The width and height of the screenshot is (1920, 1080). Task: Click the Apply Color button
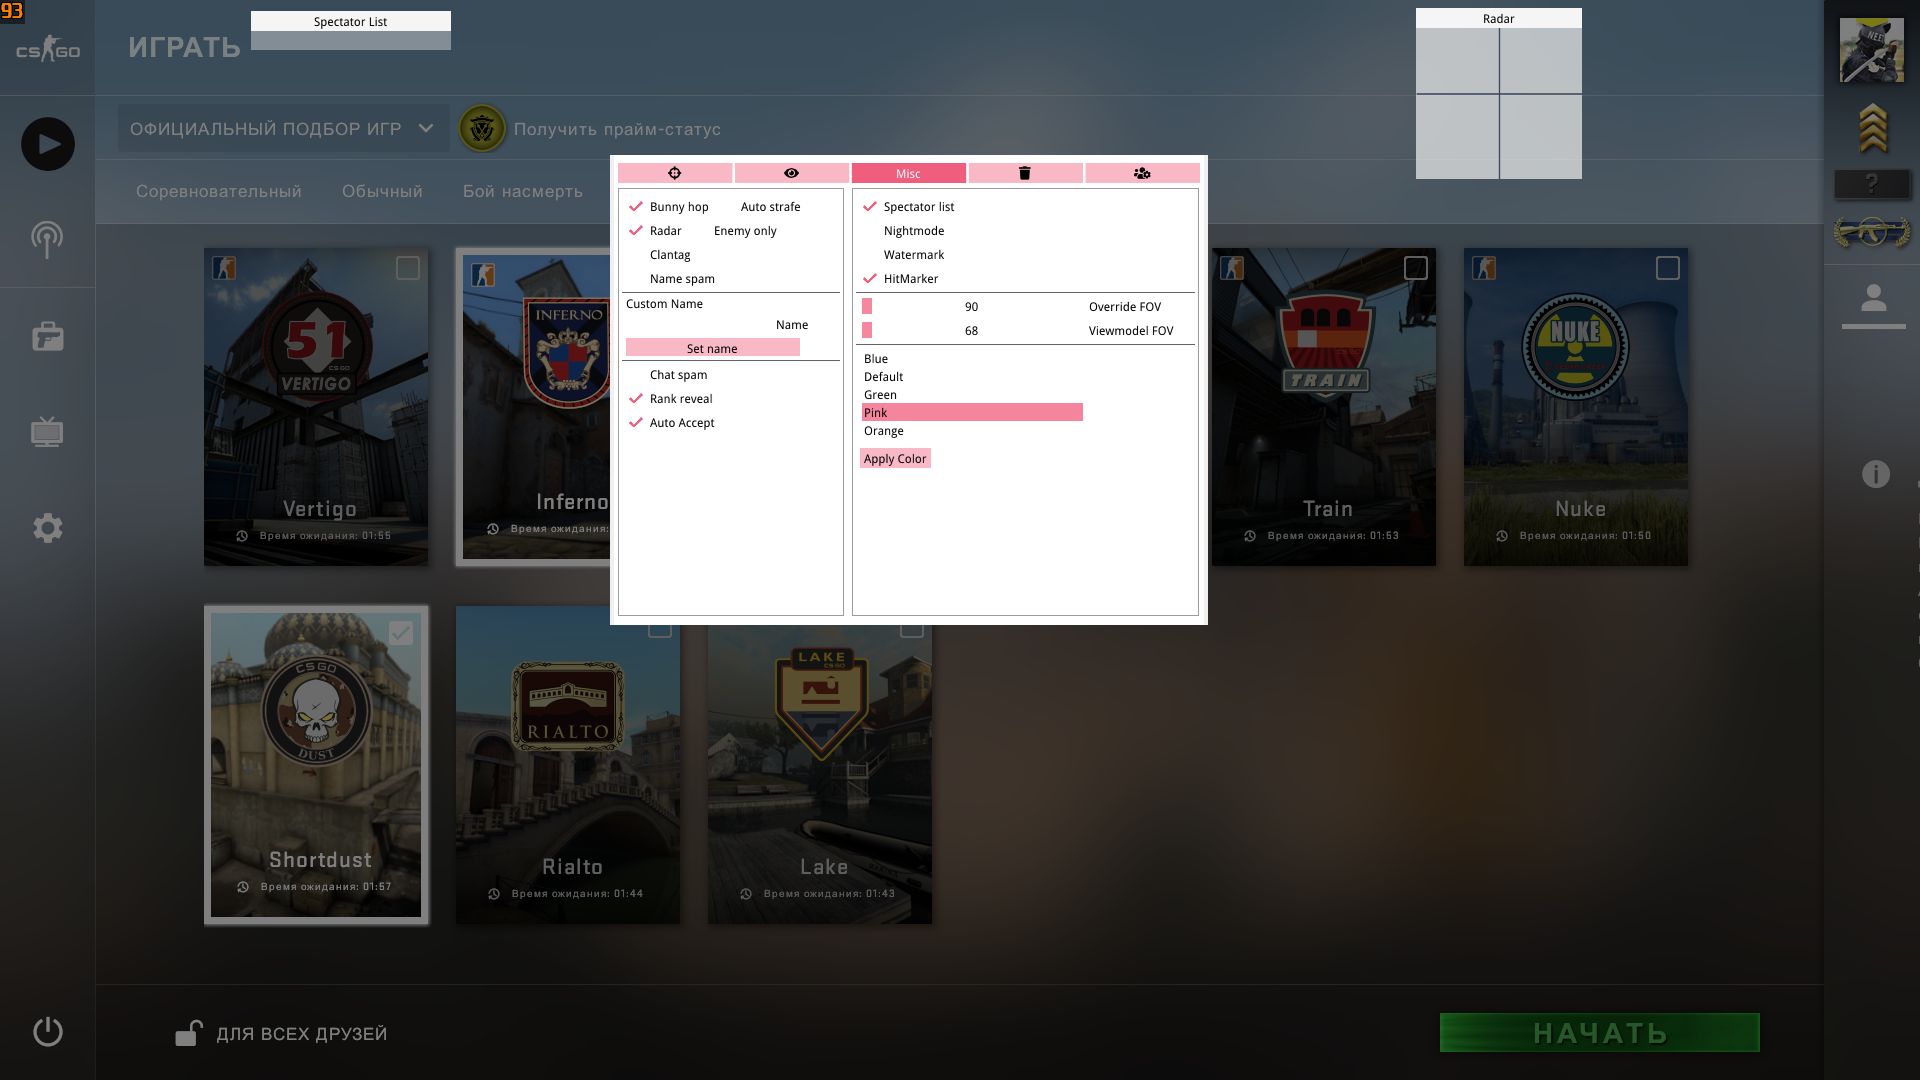(x=895, y=459)
